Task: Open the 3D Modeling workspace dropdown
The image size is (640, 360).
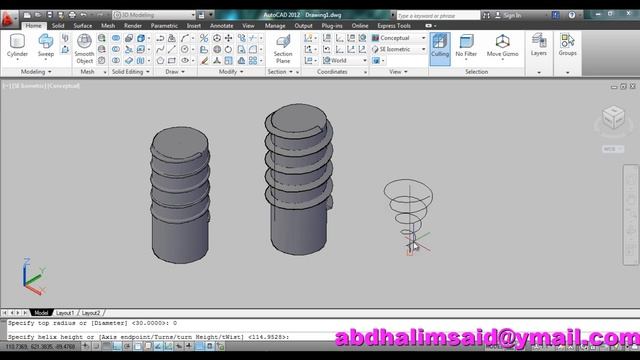Action: (154, 15)
